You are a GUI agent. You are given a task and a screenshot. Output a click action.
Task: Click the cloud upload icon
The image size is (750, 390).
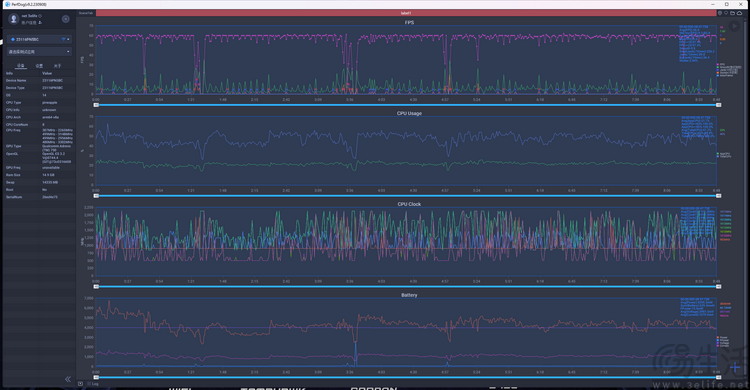click(739, 13)
